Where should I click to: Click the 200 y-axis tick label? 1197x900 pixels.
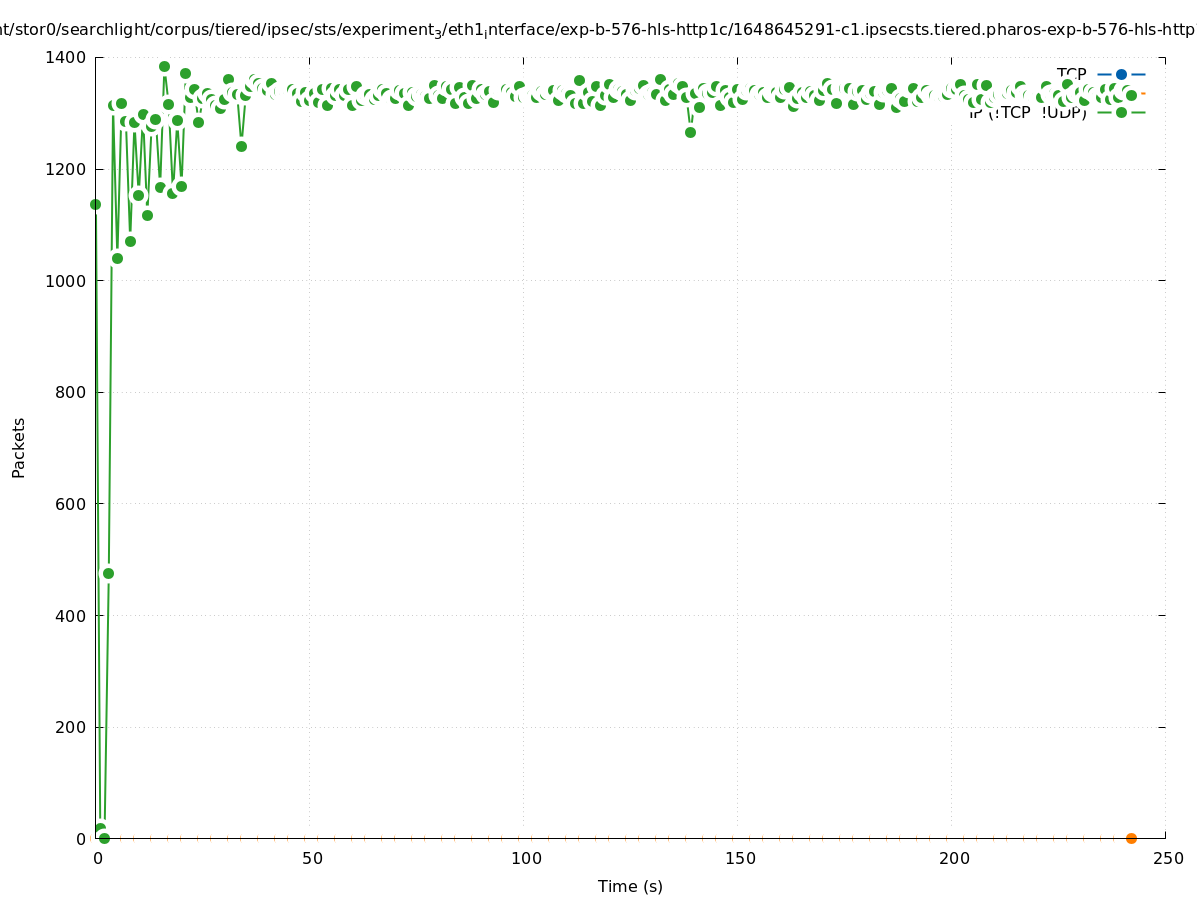71,727
